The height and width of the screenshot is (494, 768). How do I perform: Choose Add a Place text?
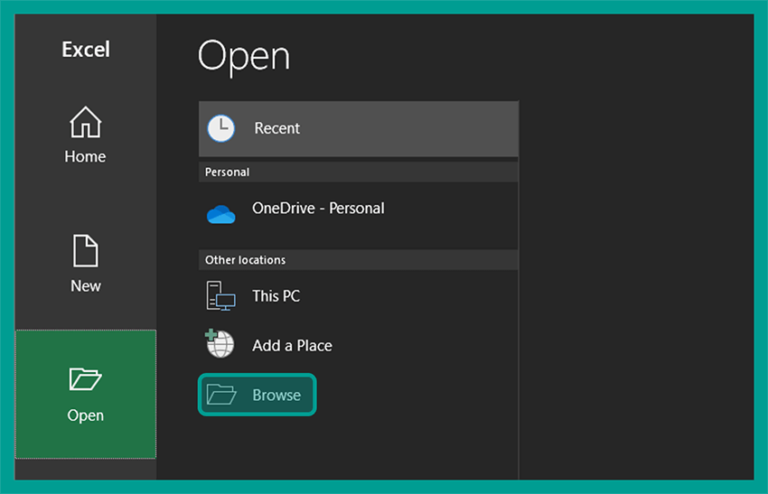[292, 346]
